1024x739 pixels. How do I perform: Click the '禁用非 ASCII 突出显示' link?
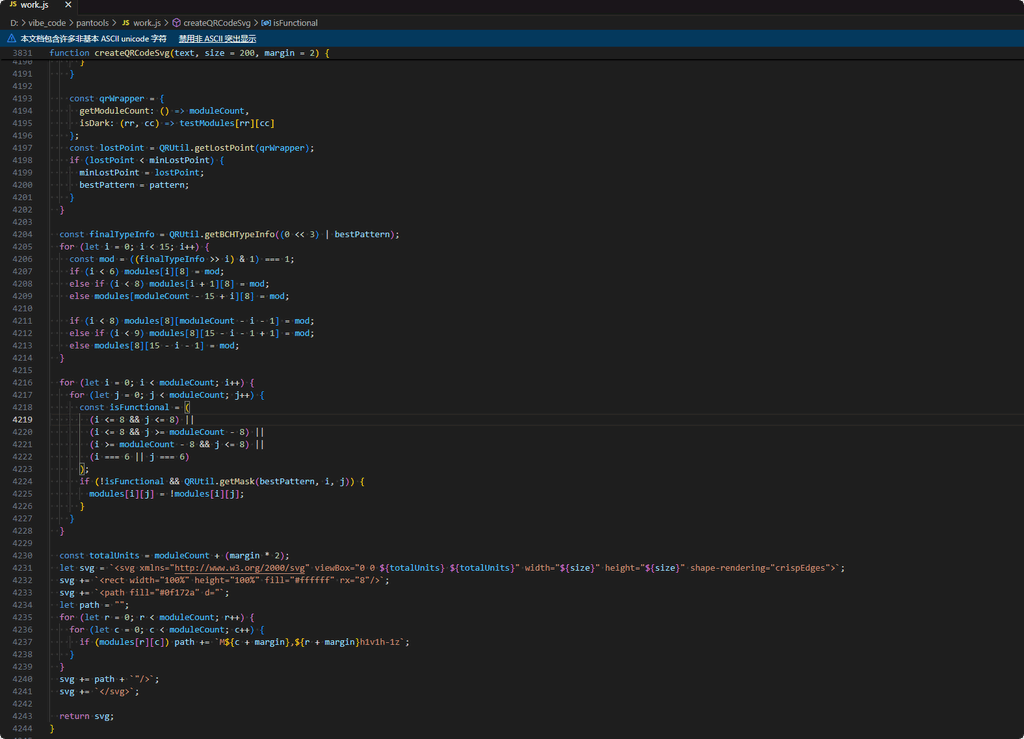217,39
